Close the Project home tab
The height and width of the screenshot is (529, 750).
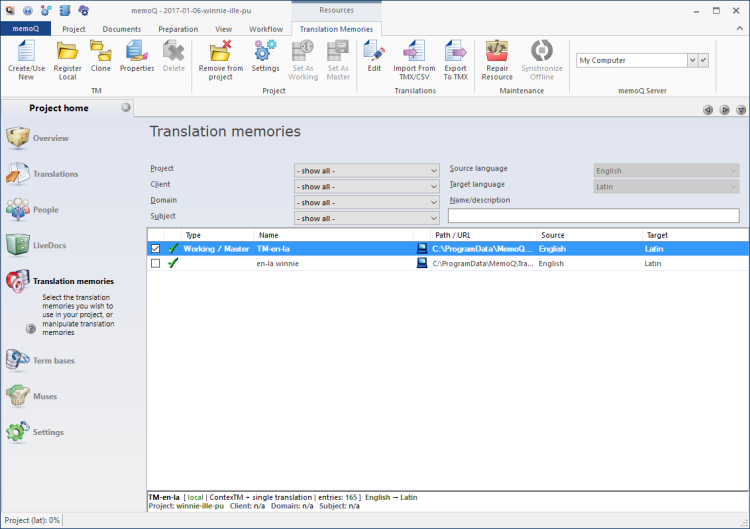tap(126, 108)
